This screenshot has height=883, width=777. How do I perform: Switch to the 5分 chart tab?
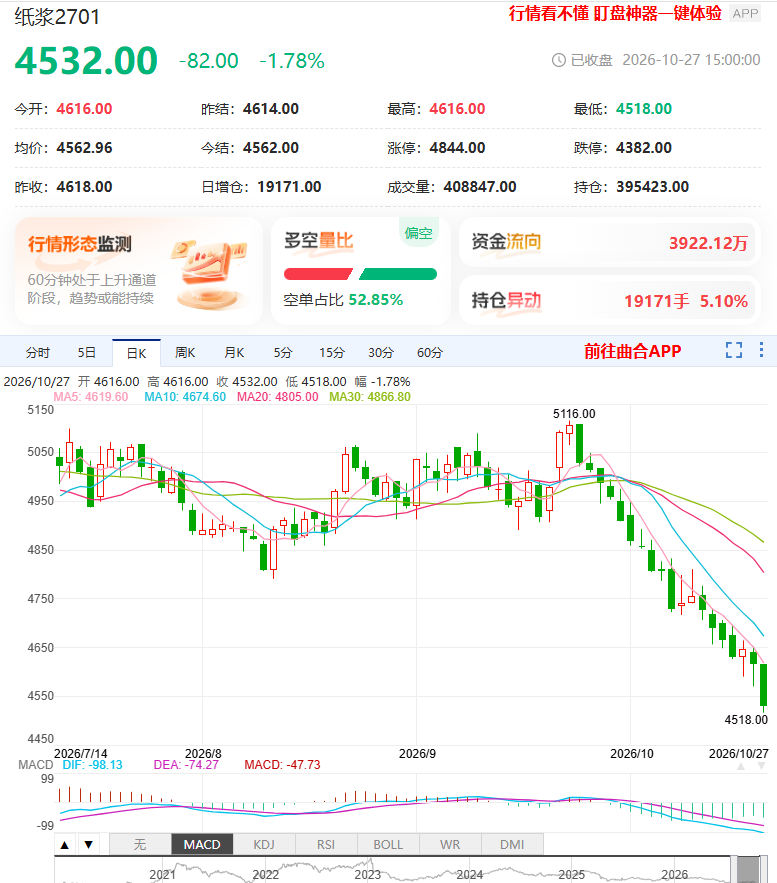tap(283, 353)
